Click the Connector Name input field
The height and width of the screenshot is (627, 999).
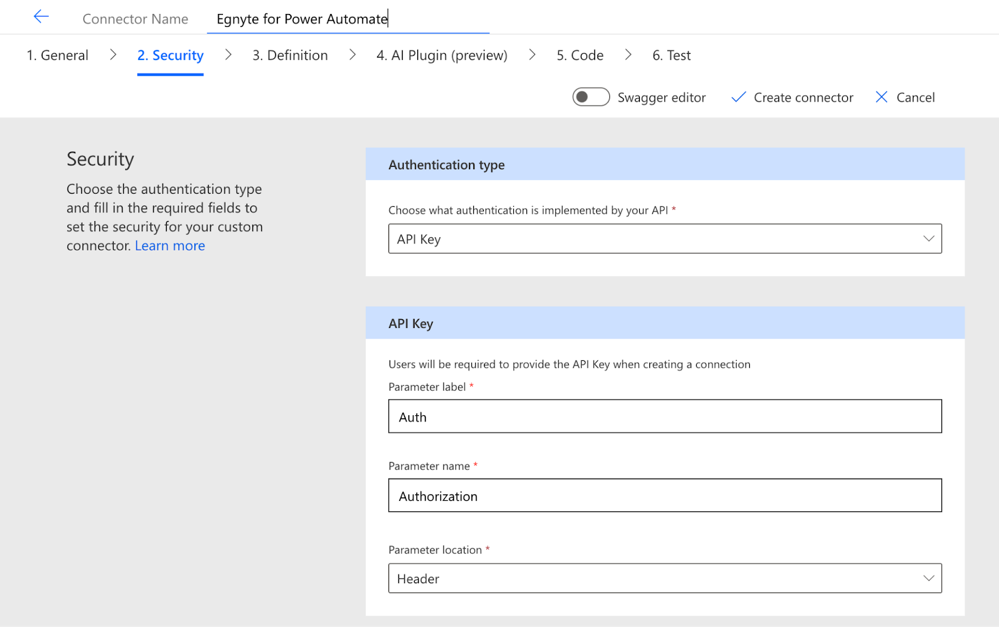tap(348, 19)
